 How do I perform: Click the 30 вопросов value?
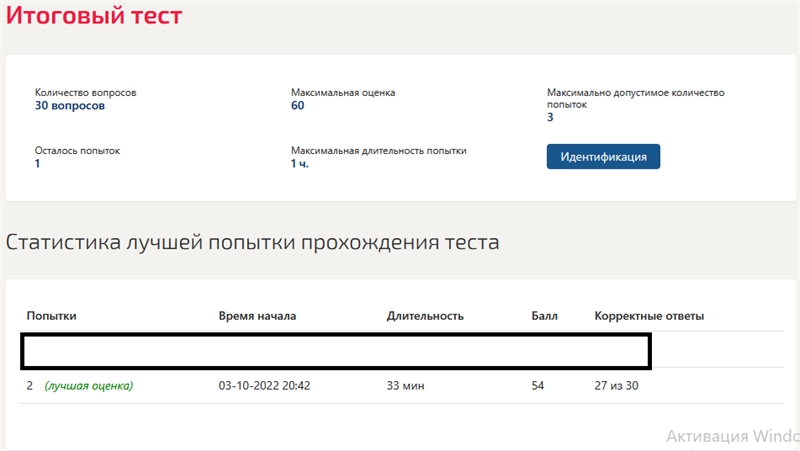tap(70, 106)
